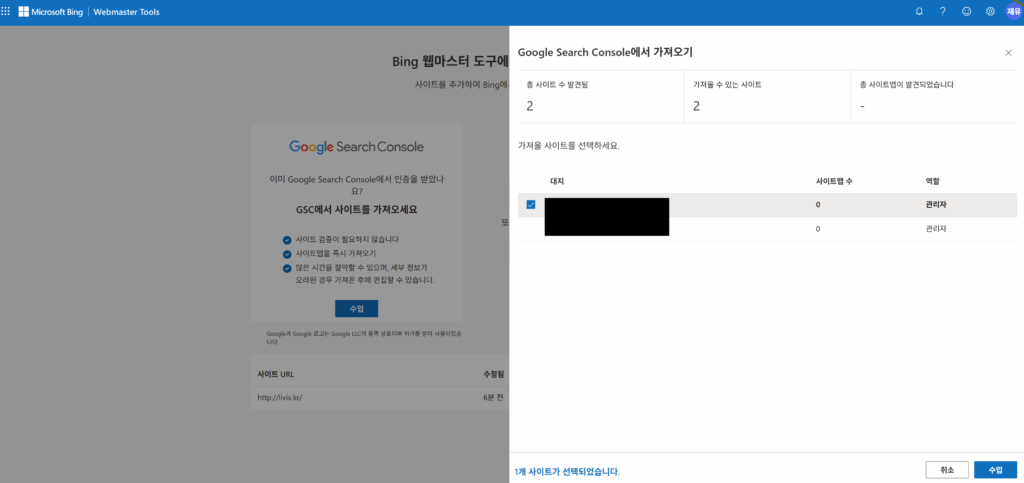
Task: Click the Microsoft Bing logo
Action: 50,12
